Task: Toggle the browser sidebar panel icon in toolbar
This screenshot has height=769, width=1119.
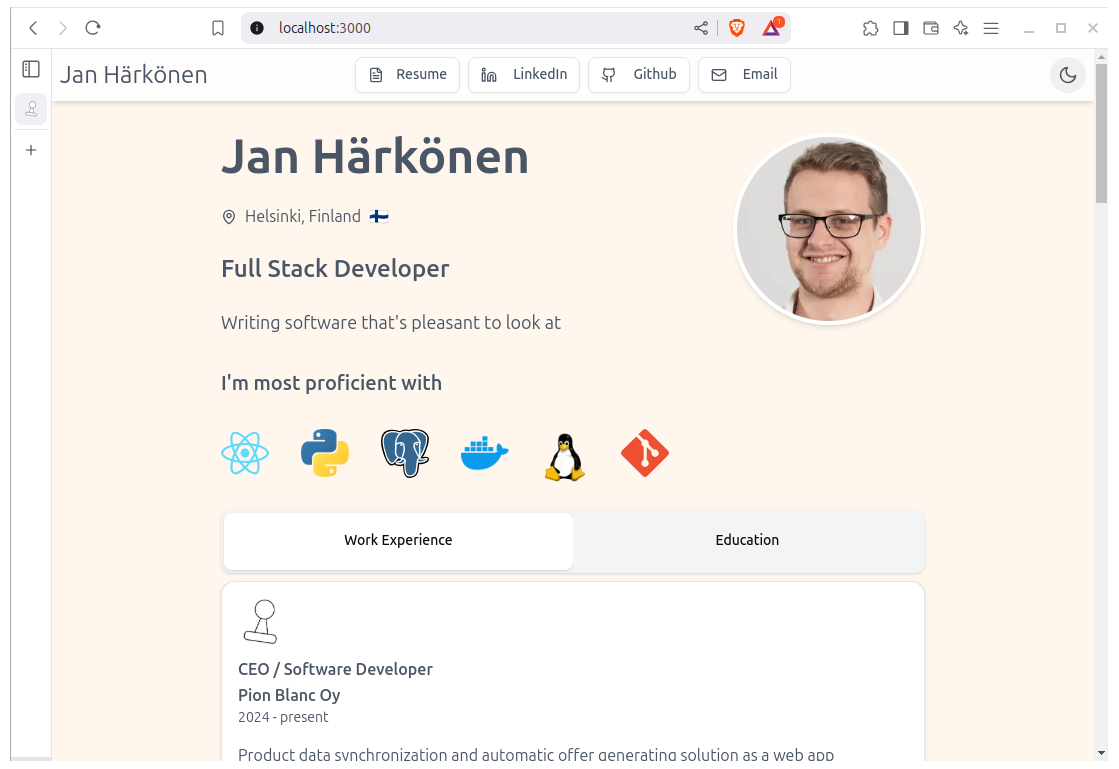Action: pos(901,28)
